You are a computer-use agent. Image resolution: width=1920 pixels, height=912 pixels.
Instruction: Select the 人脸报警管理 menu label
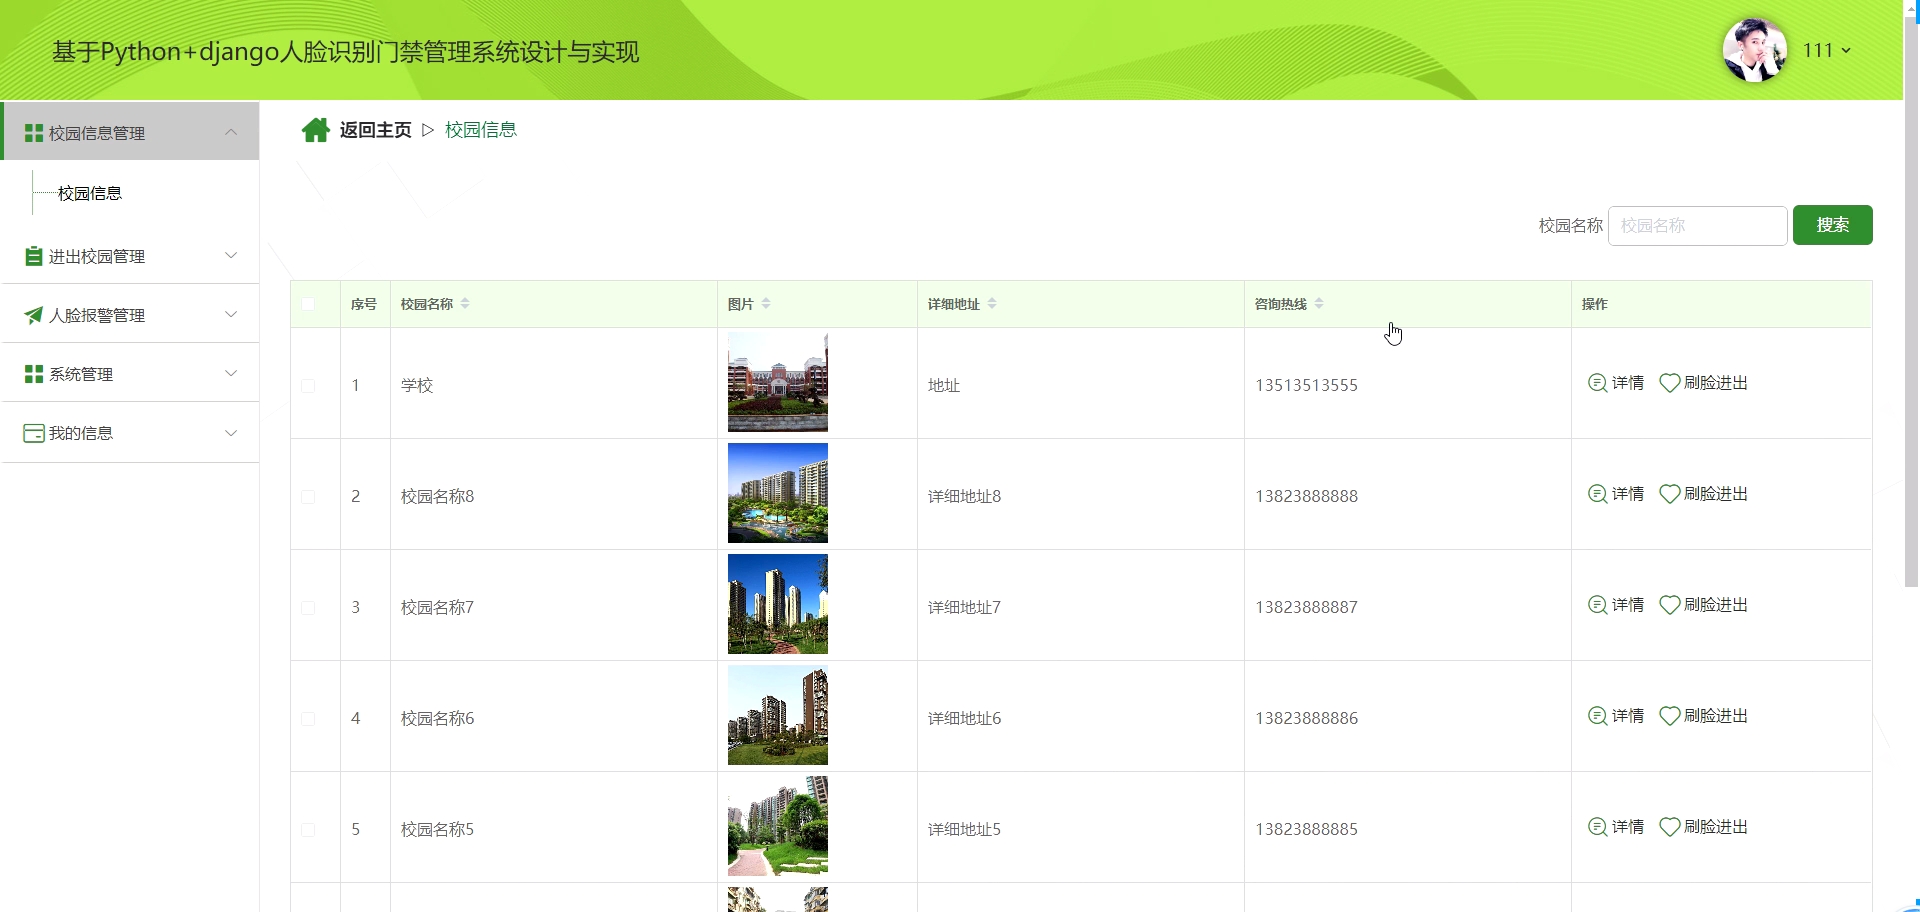[97, 315]
